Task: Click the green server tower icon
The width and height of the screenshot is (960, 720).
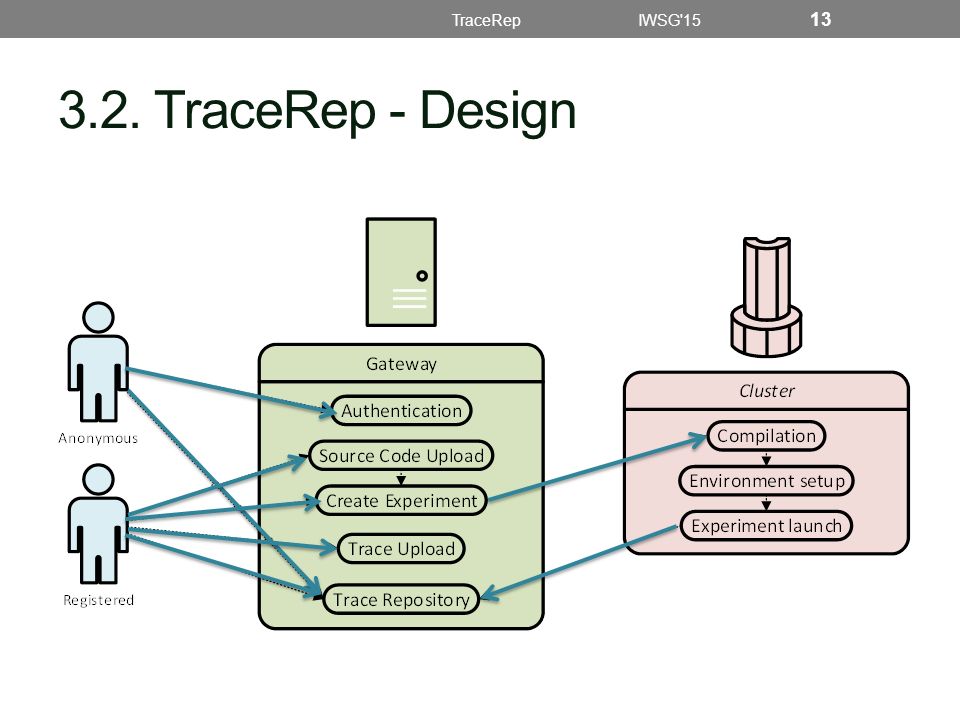Action: [x=401, y=272]
